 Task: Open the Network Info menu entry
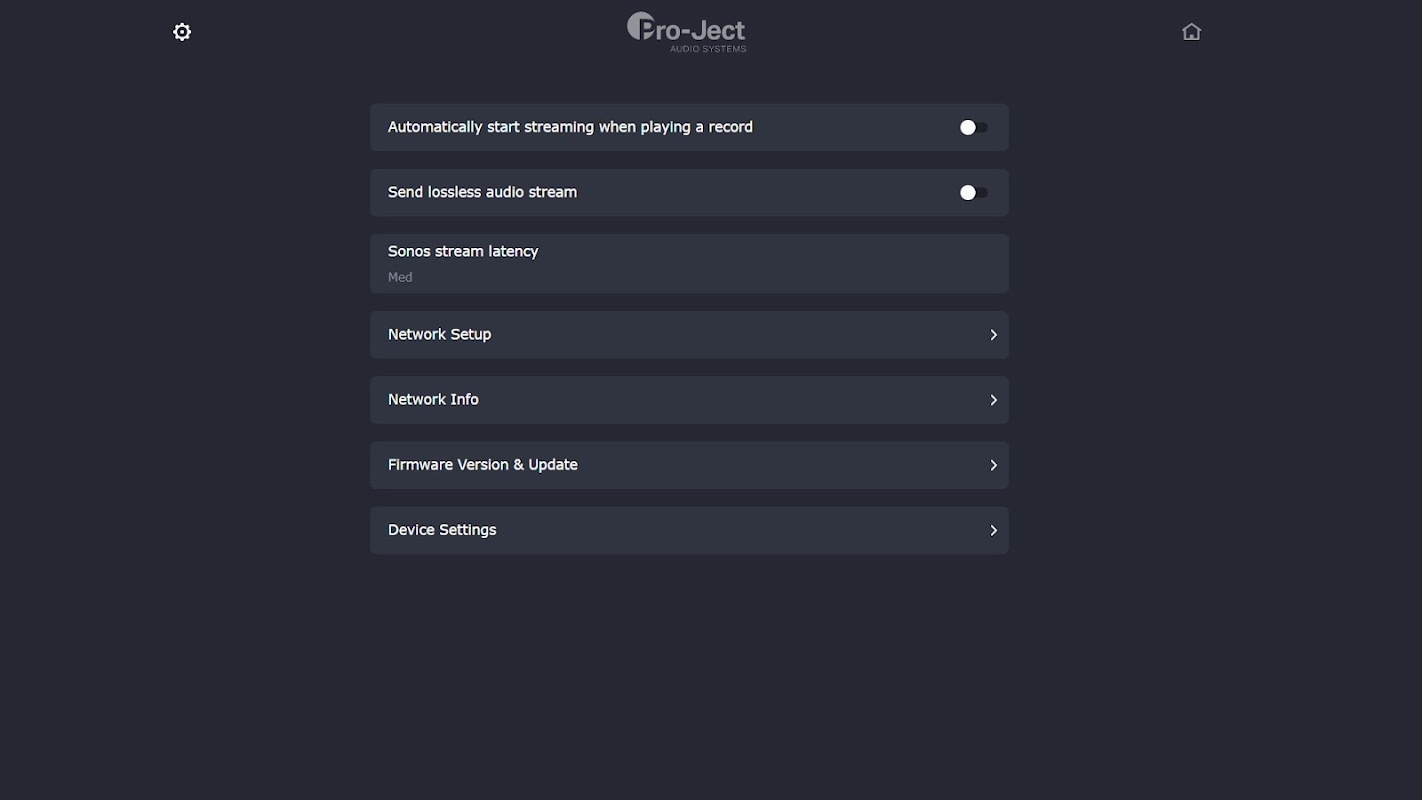[433, 399]
